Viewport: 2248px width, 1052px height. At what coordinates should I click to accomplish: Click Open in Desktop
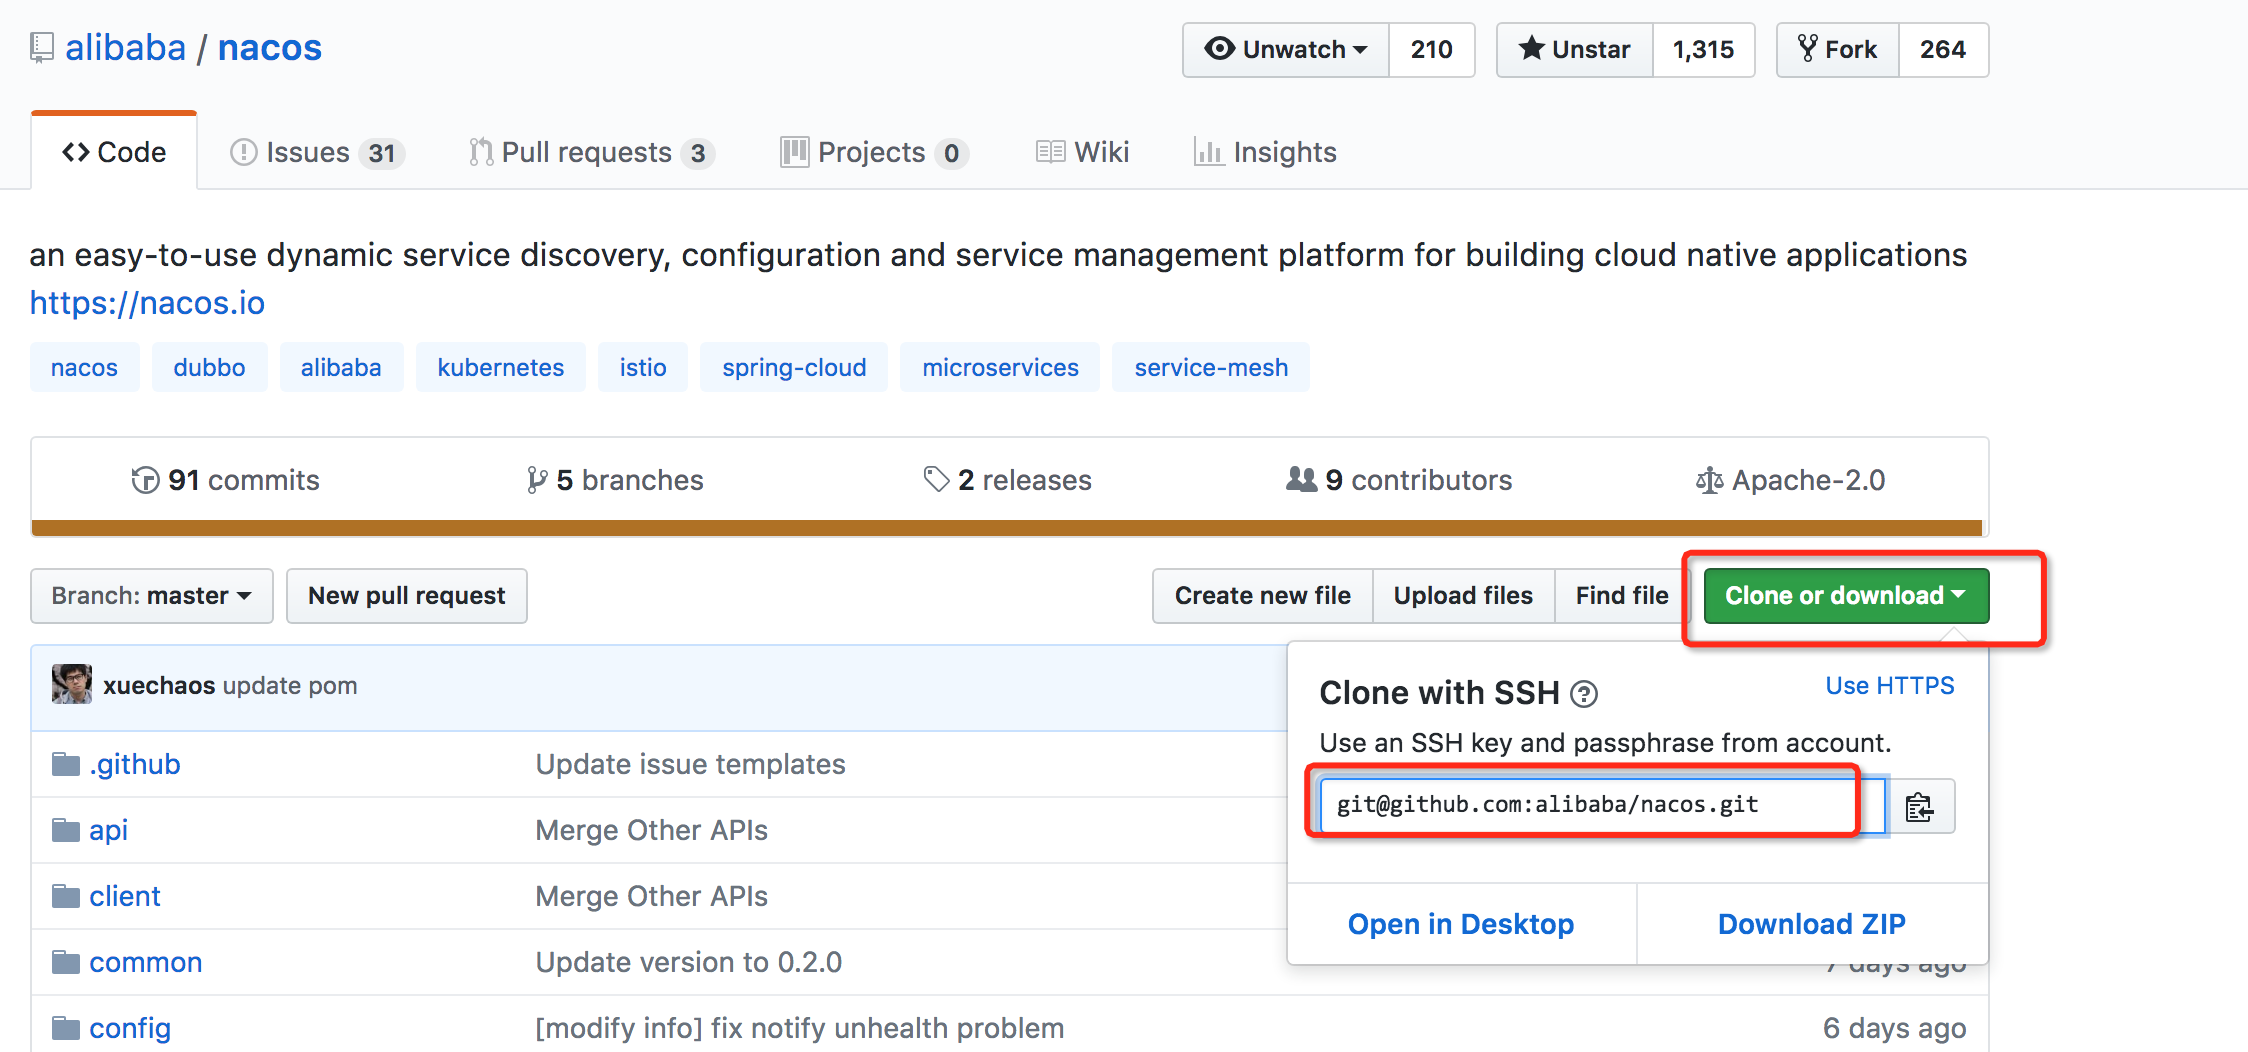click(x=1461, y=924)
